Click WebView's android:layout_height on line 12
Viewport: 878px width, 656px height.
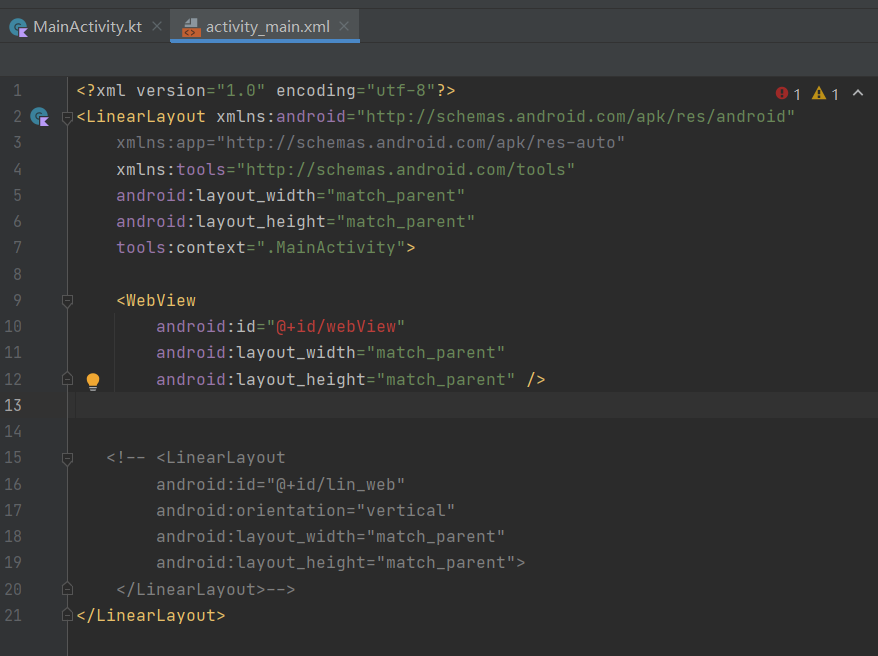pos(335,379)
